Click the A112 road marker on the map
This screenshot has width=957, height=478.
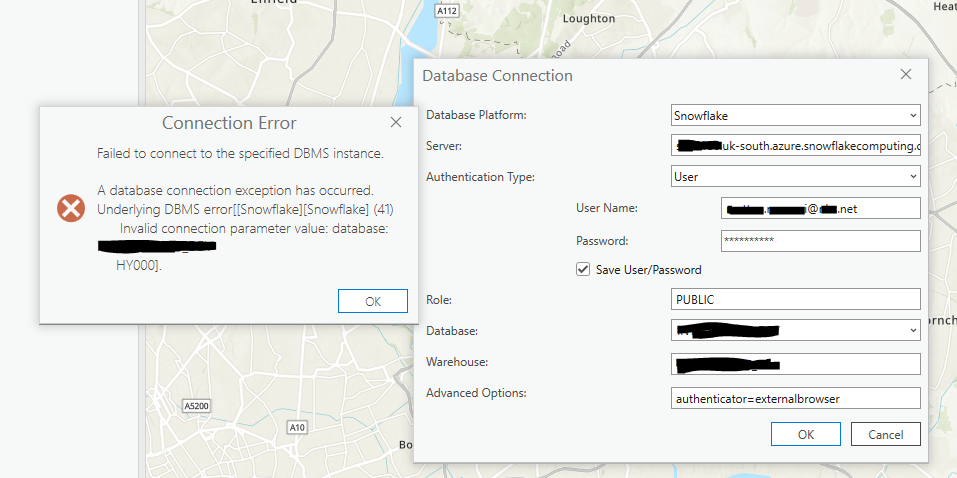click(447, 11)
